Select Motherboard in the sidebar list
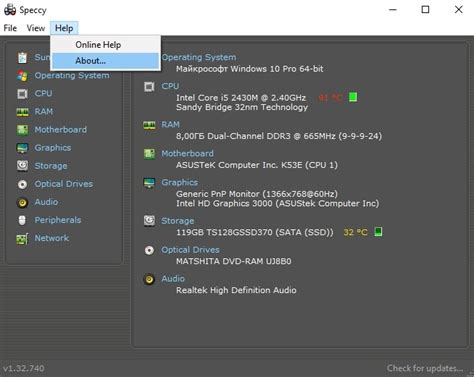The width and height of the screenshot is (474, 377). point(61,130)
